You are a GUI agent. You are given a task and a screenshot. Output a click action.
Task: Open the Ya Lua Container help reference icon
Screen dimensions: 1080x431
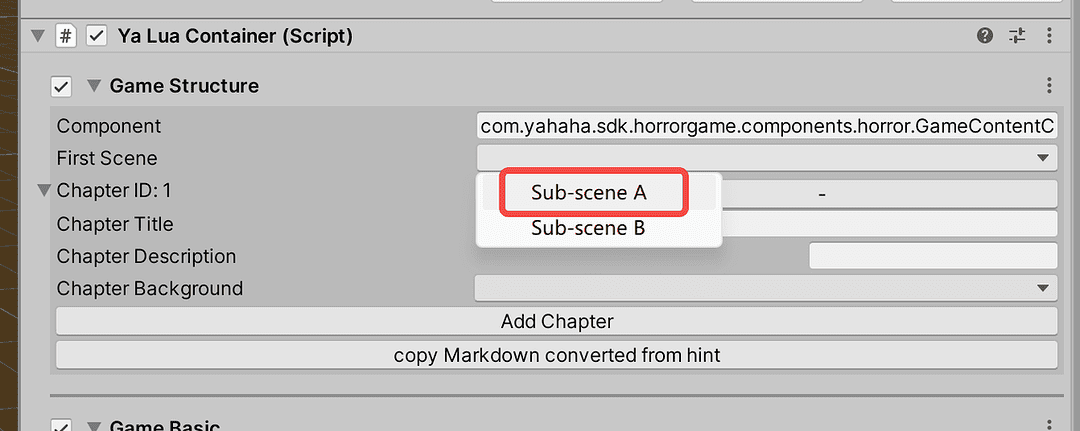[985, 36]
